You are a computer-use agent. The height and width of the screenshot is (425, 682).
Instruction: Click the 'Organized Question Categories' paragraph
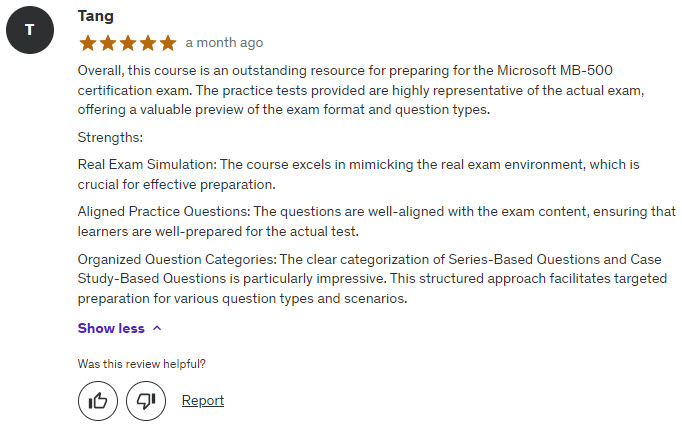click(x=372, y=279)
